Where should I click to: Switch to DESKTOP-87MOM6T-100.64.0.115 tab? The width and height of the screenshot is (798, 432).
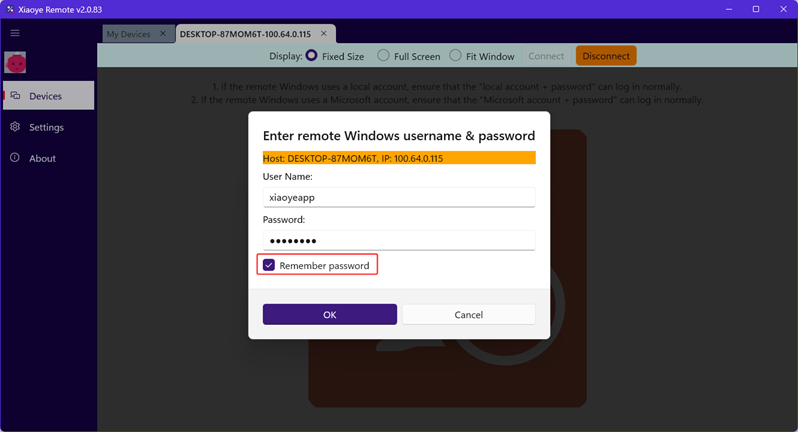coord(245,34)
